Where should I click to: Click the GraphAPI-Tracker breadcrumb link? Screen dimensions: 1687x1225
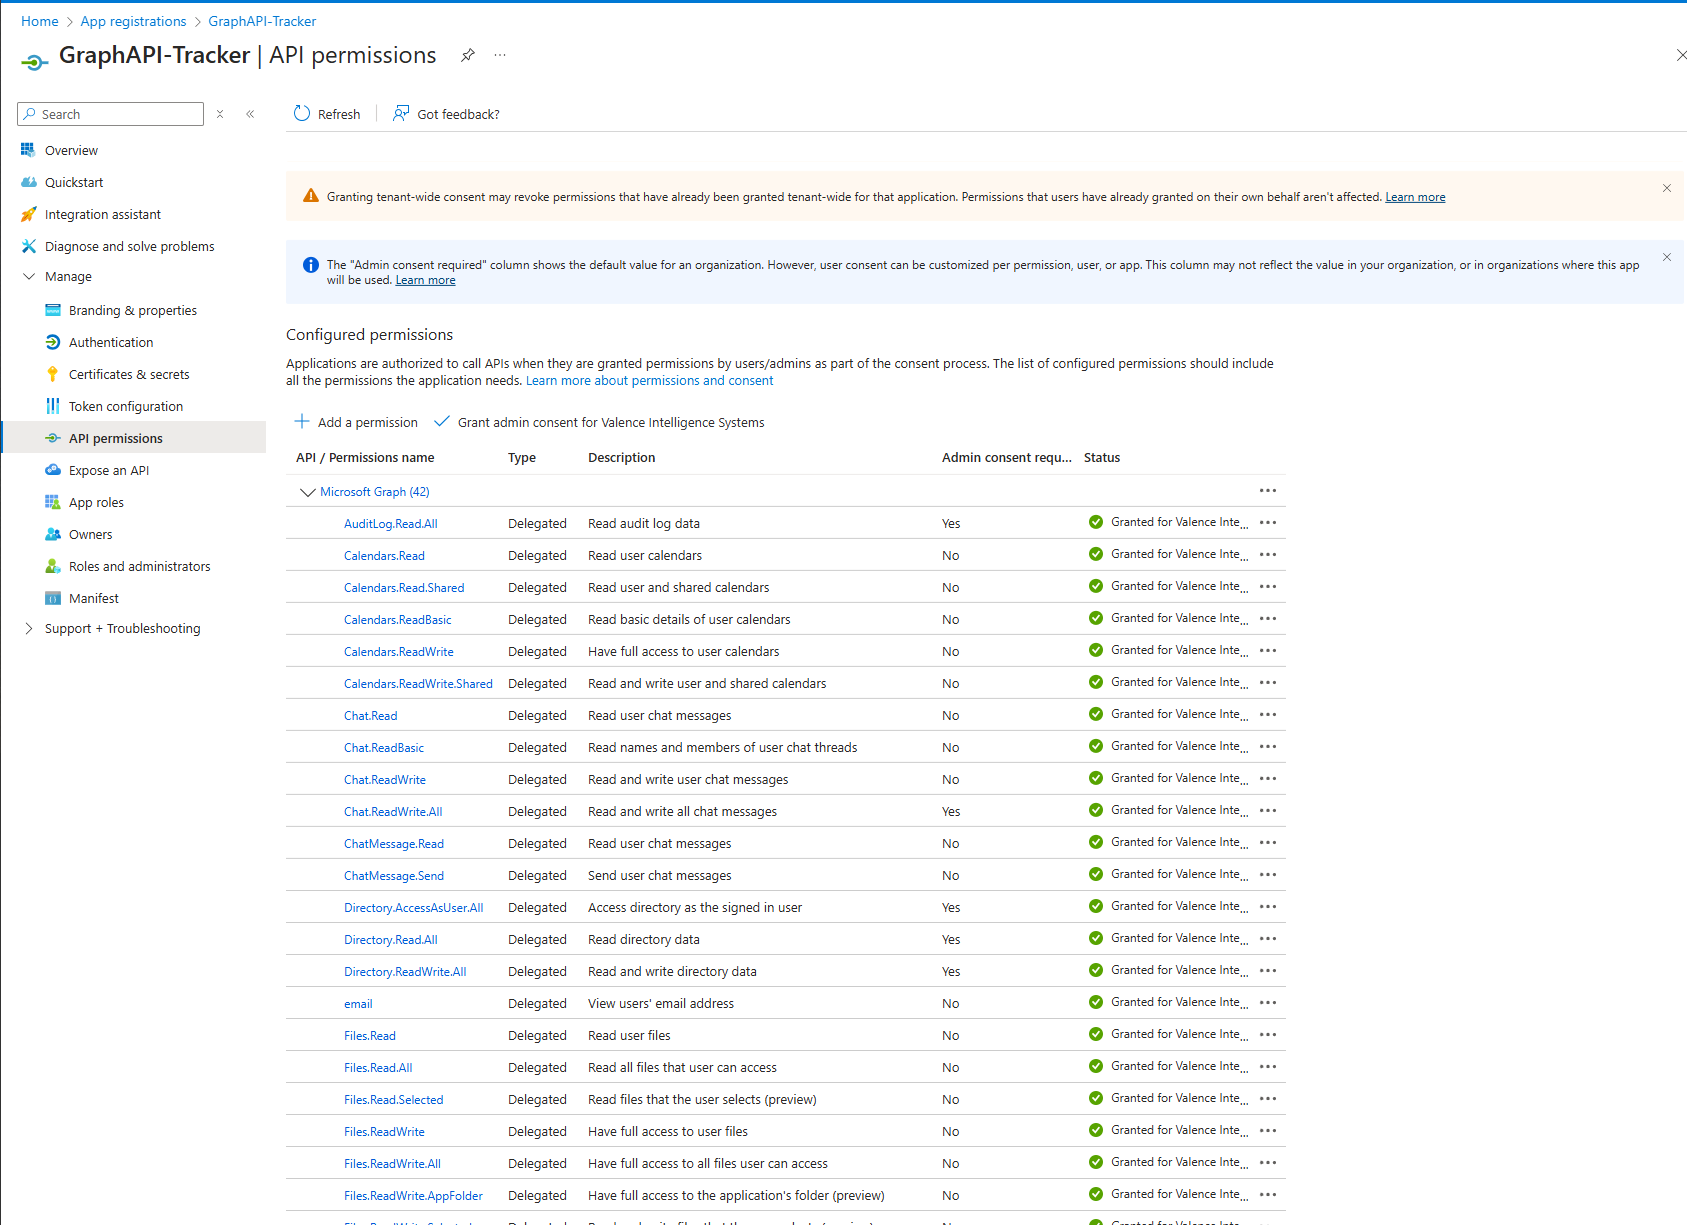(x=262, y=21)
